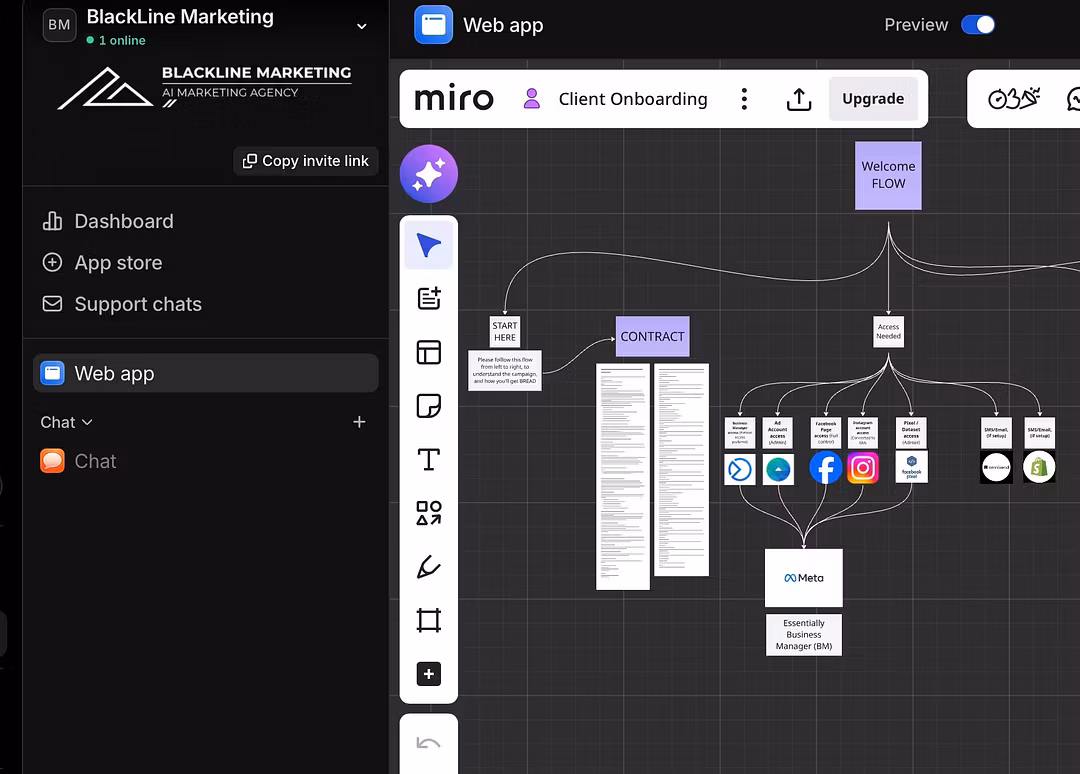Click the left contract document page

click(623, 477)
